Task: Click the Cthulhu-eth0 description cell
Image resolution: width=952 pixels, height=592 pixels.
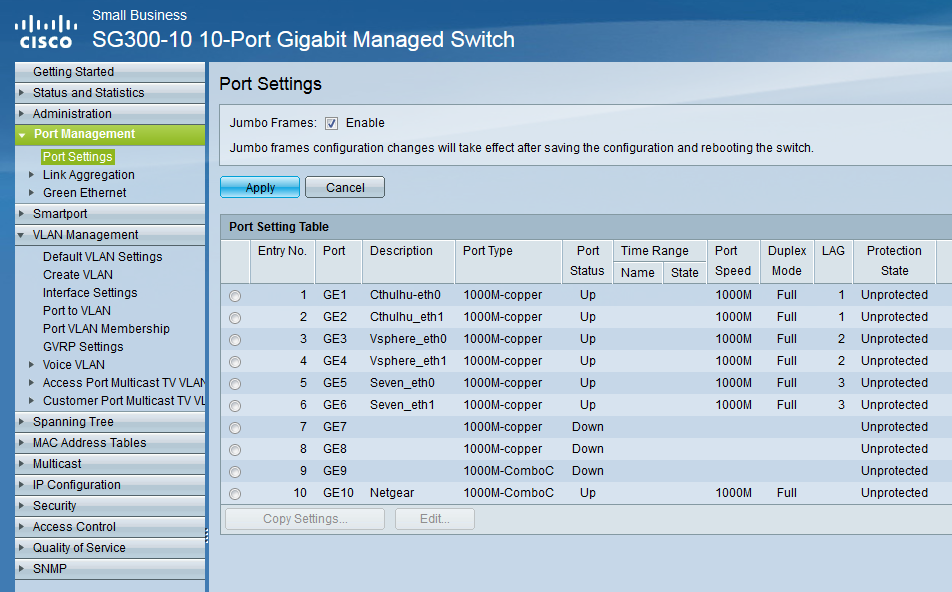Action: 406,295
